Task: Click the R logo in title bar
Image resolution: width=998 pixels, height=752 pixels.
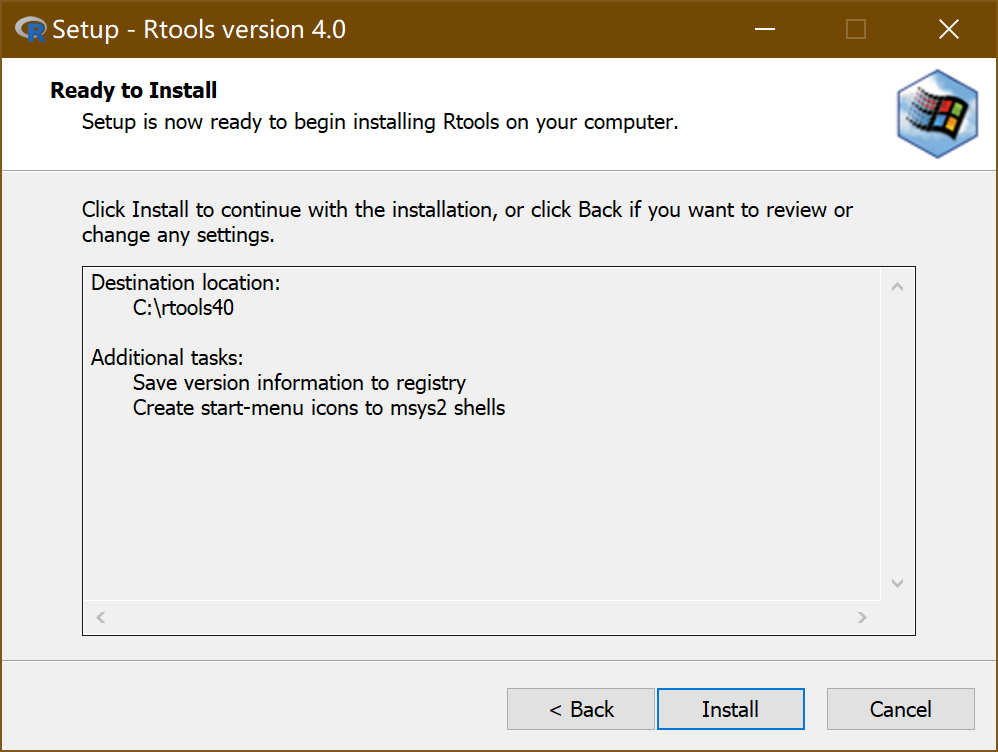Action: pos(31,30)
